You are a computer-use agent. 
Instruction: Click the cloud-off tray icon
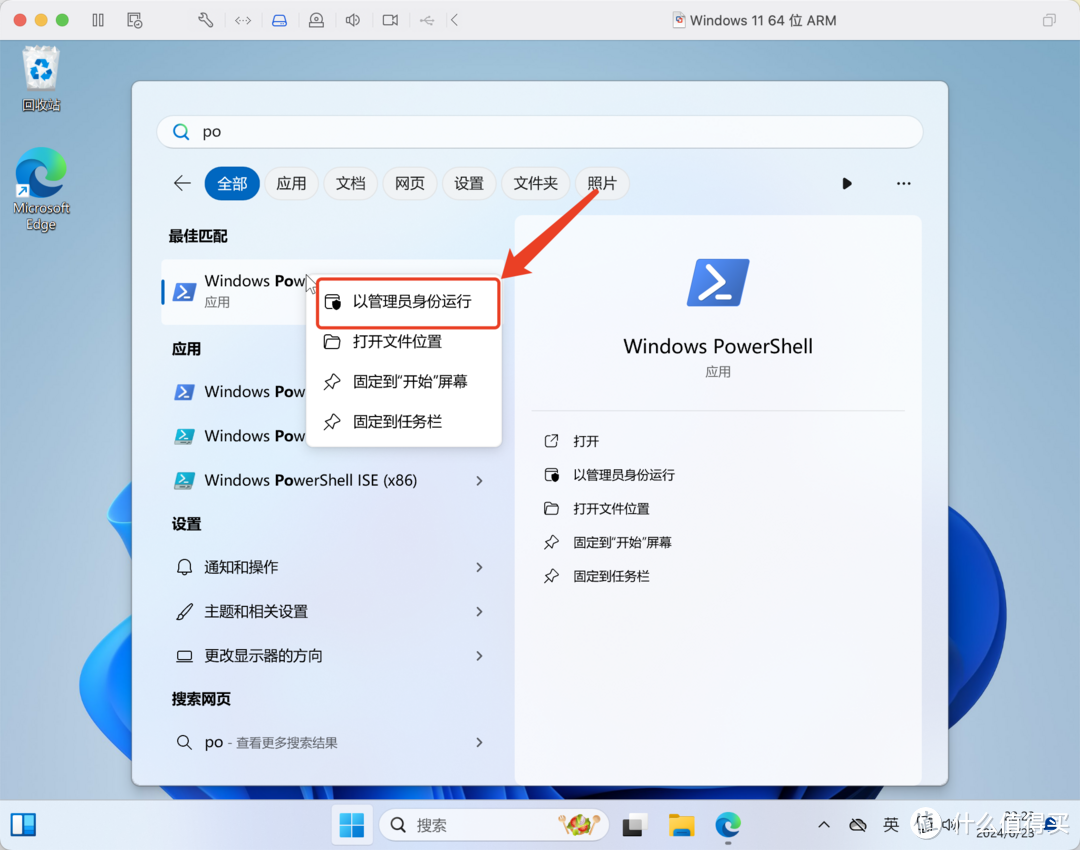pyautogui.click(x=858, y=825)
